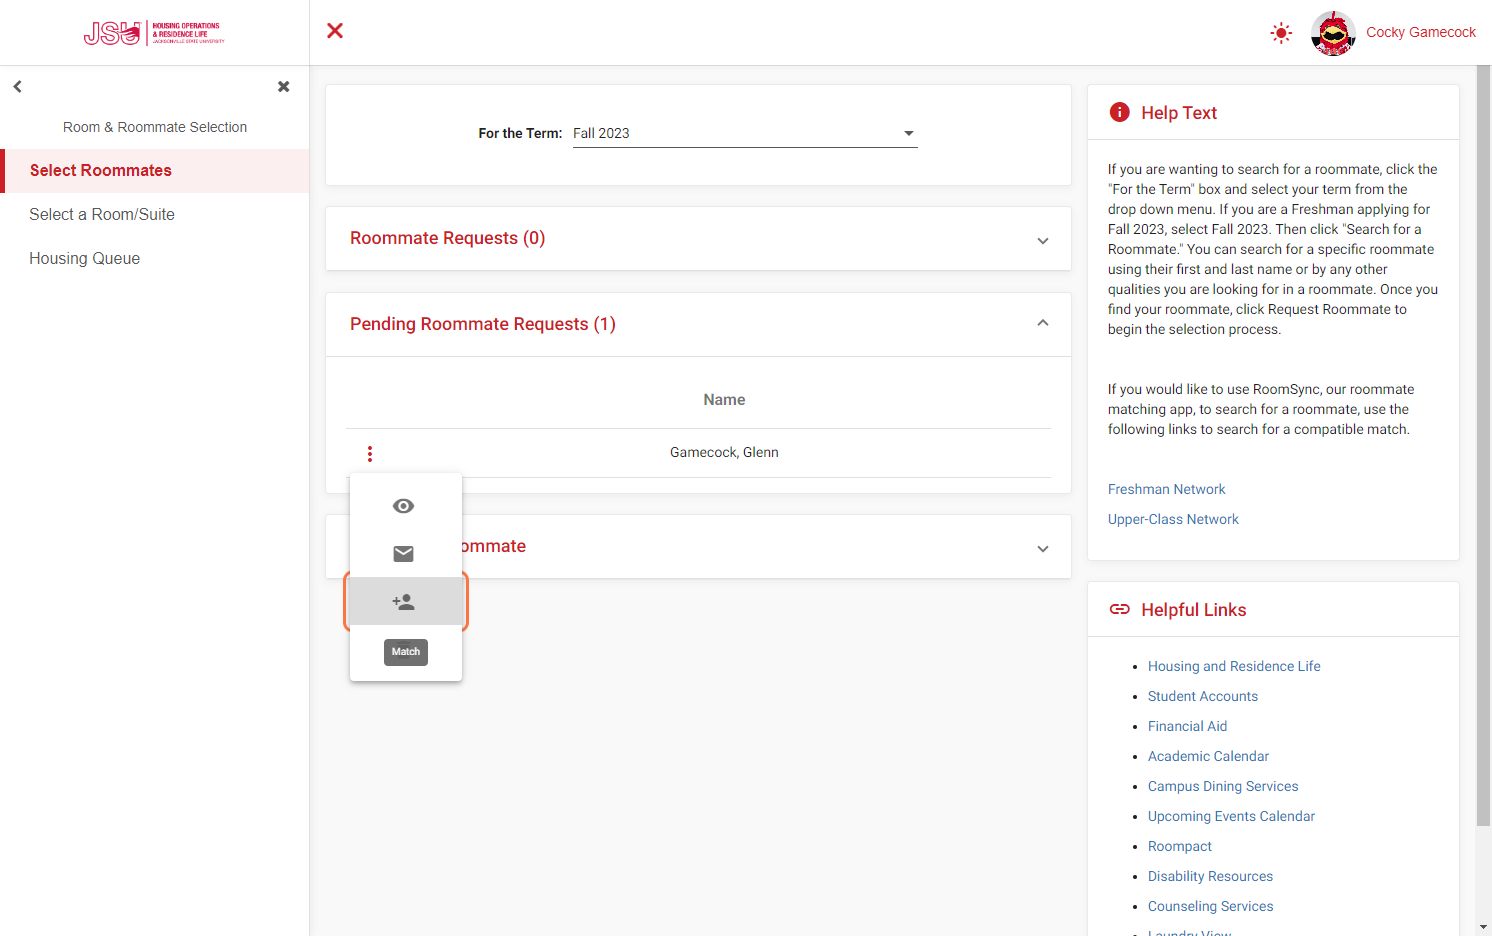This screenshot has width=1492, height=936.
Task: Go back with the sidebar left chevron
Action: point(17,87)
